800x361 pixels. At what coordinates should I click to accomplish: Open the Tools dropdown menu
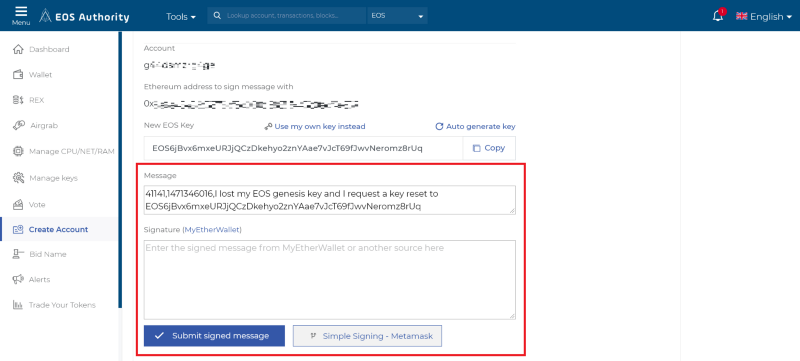(181, 17)
